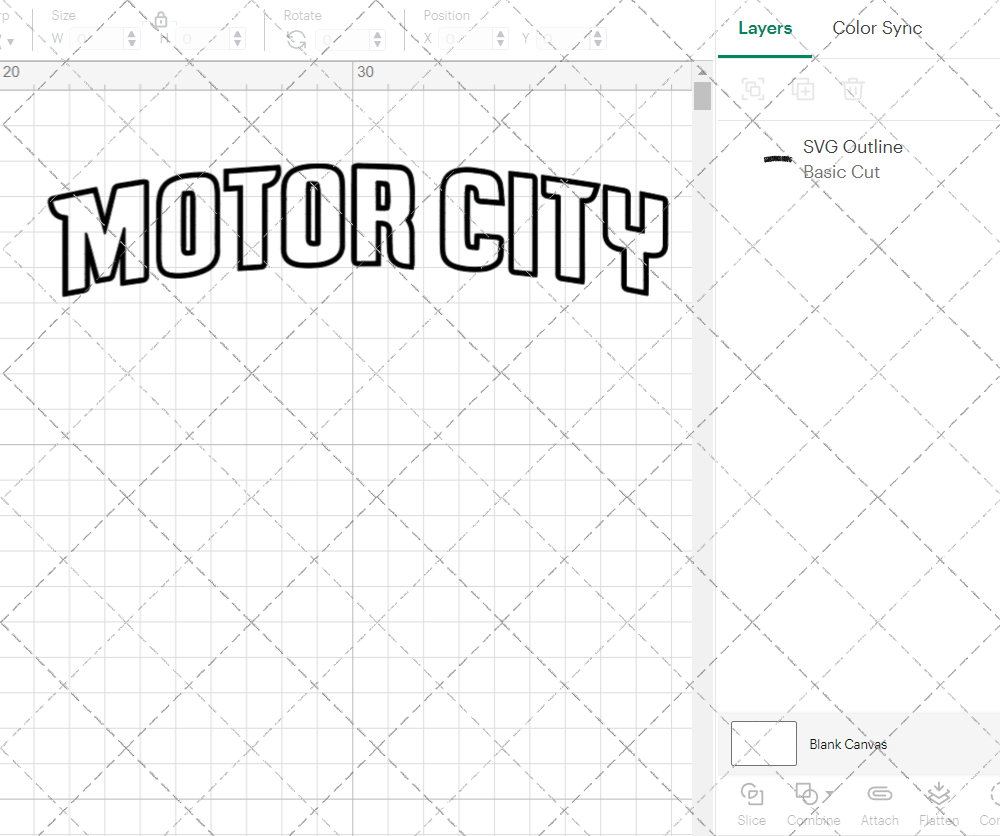Click the Duplicate layer icon
1000x836 pixels.
[x=803, y=89]
